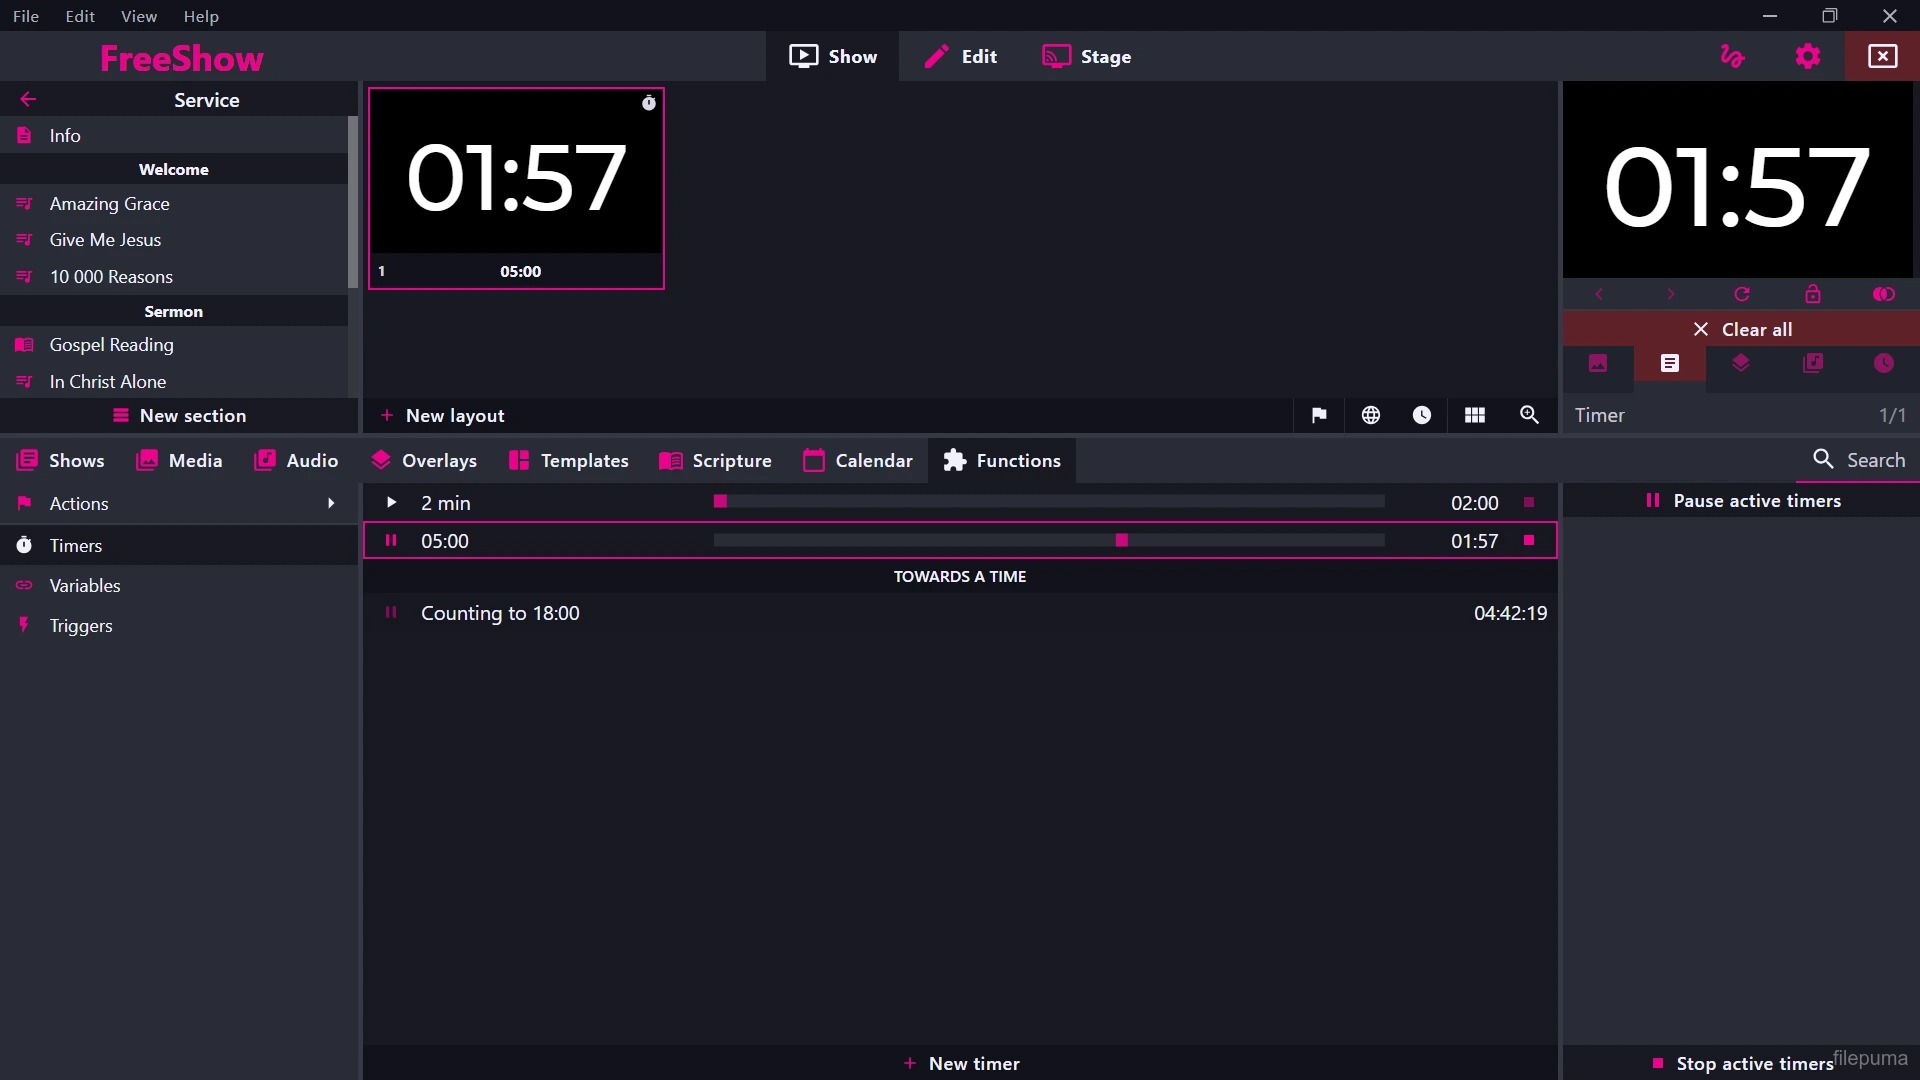Click the overlays layers icon in output panel
Viewport: 1920px width, 1080px height.
1741,364
